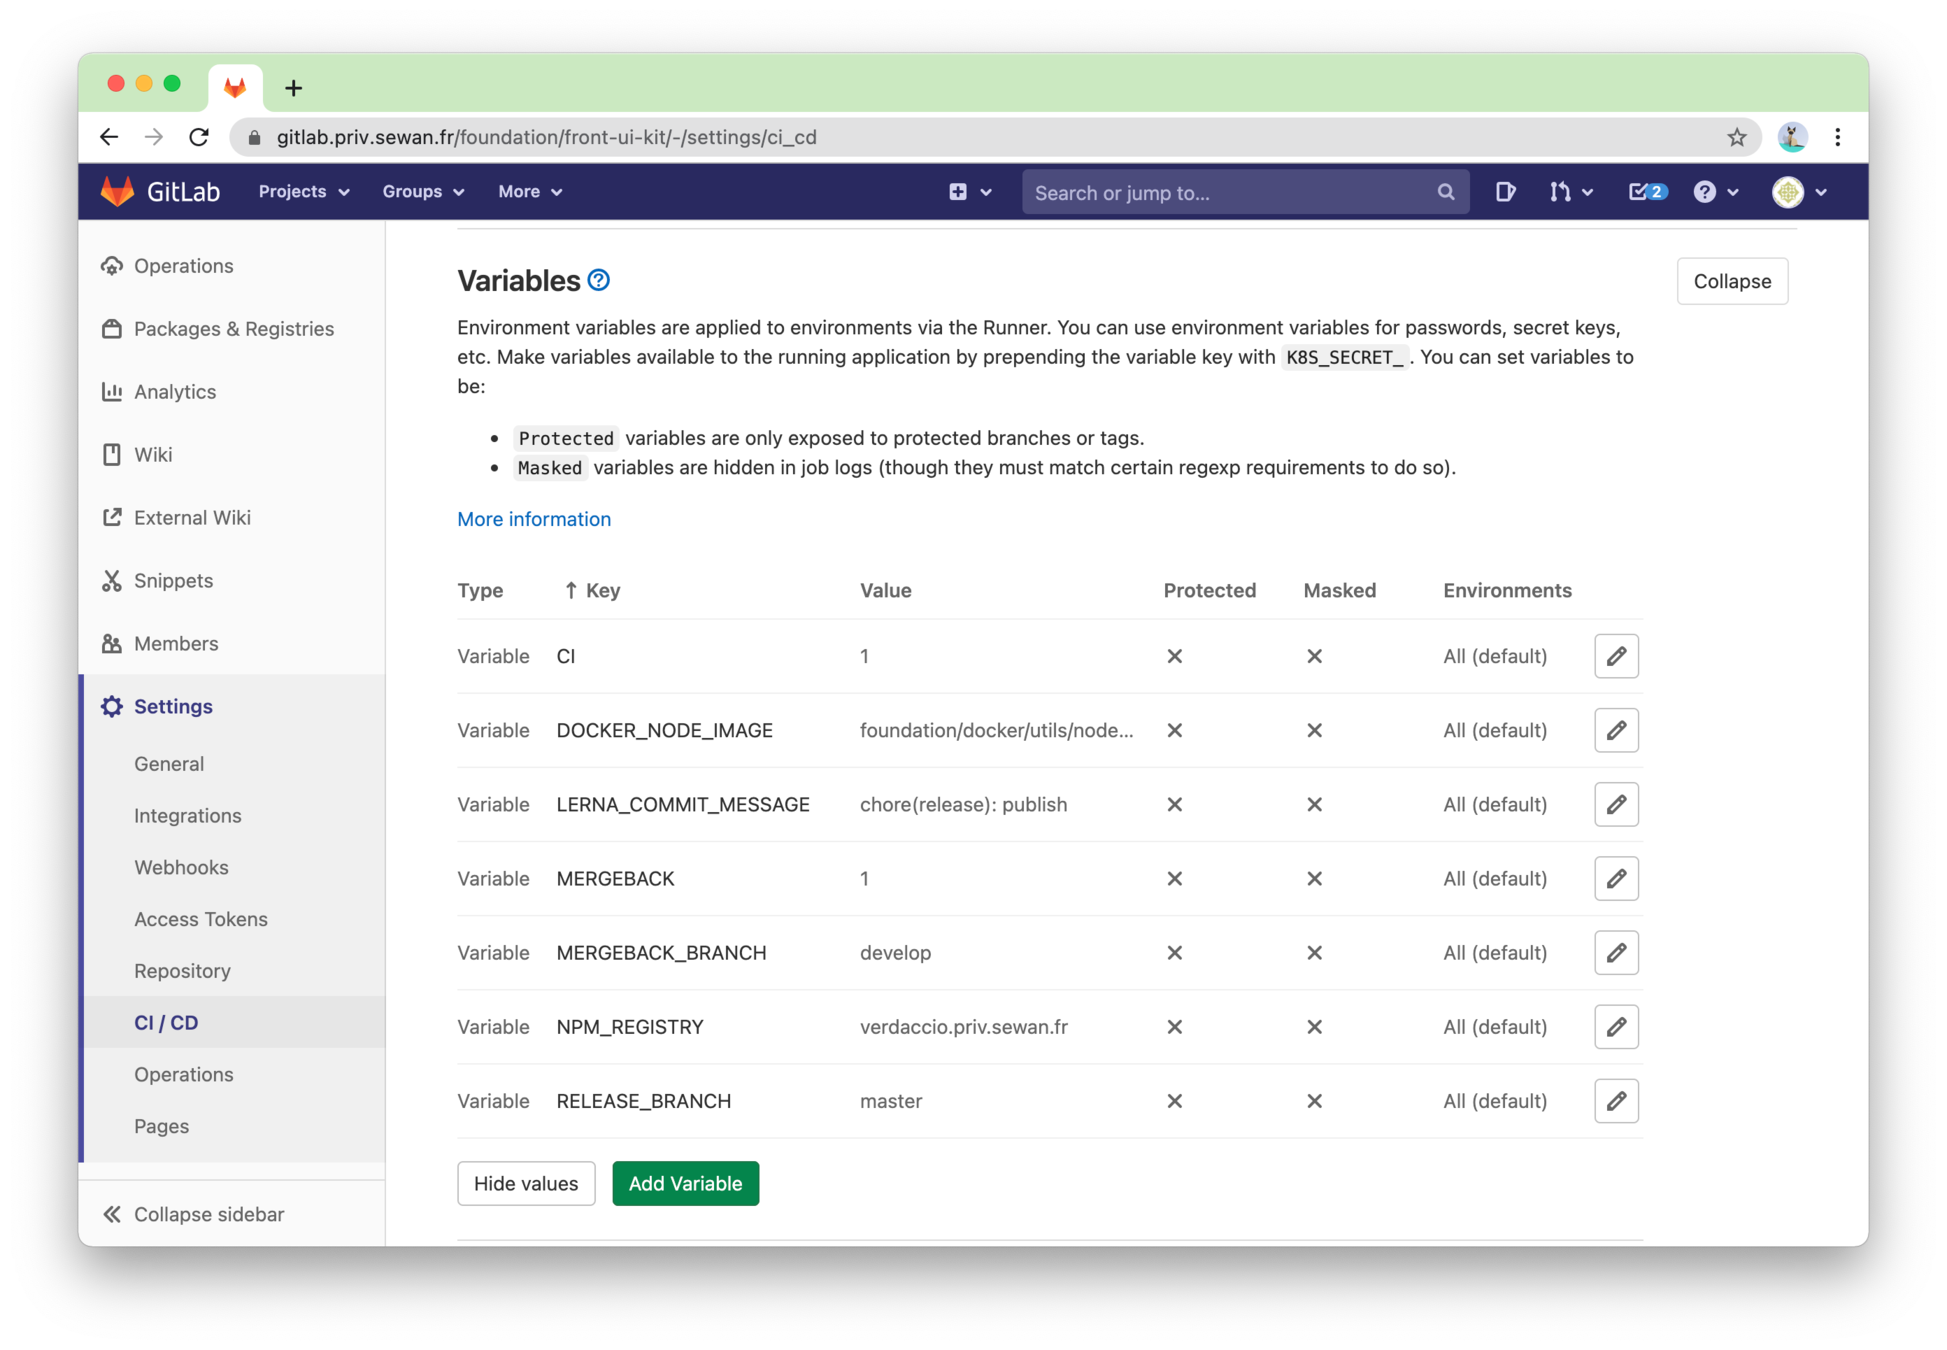Edit the RELEASE_BRANCH variable pencil icon
Viewport: 1947px width, 1350px height.
coord(1616,1101)
